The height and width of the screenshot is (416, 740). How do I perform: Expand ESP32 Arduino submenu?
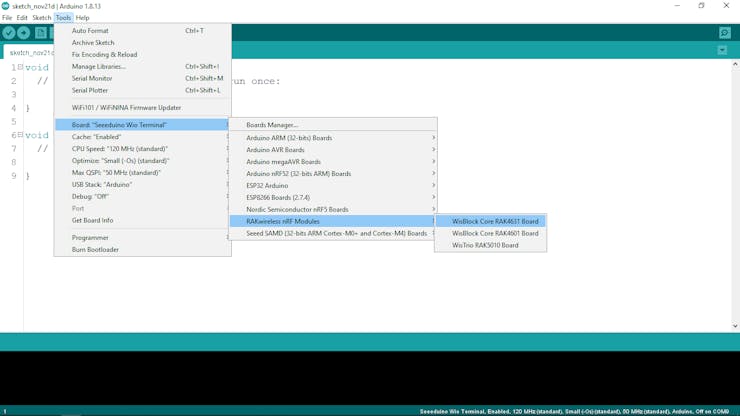tap(333, 186)
